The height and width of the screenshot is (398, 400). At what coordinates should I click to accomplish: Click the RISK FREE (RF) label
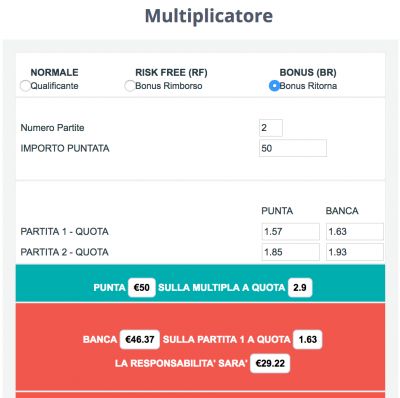click(171, 73)
